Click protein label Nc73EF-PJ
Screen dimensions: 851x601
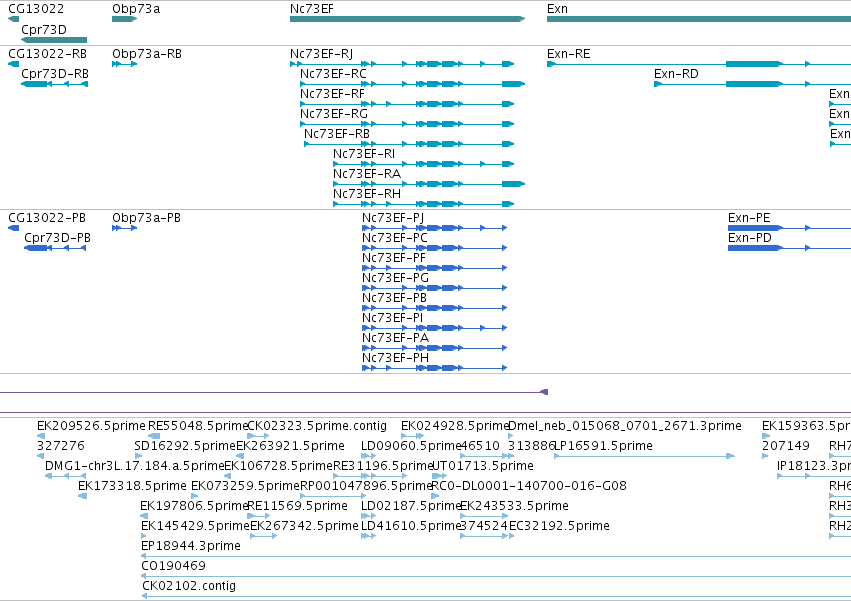[393, 218]
